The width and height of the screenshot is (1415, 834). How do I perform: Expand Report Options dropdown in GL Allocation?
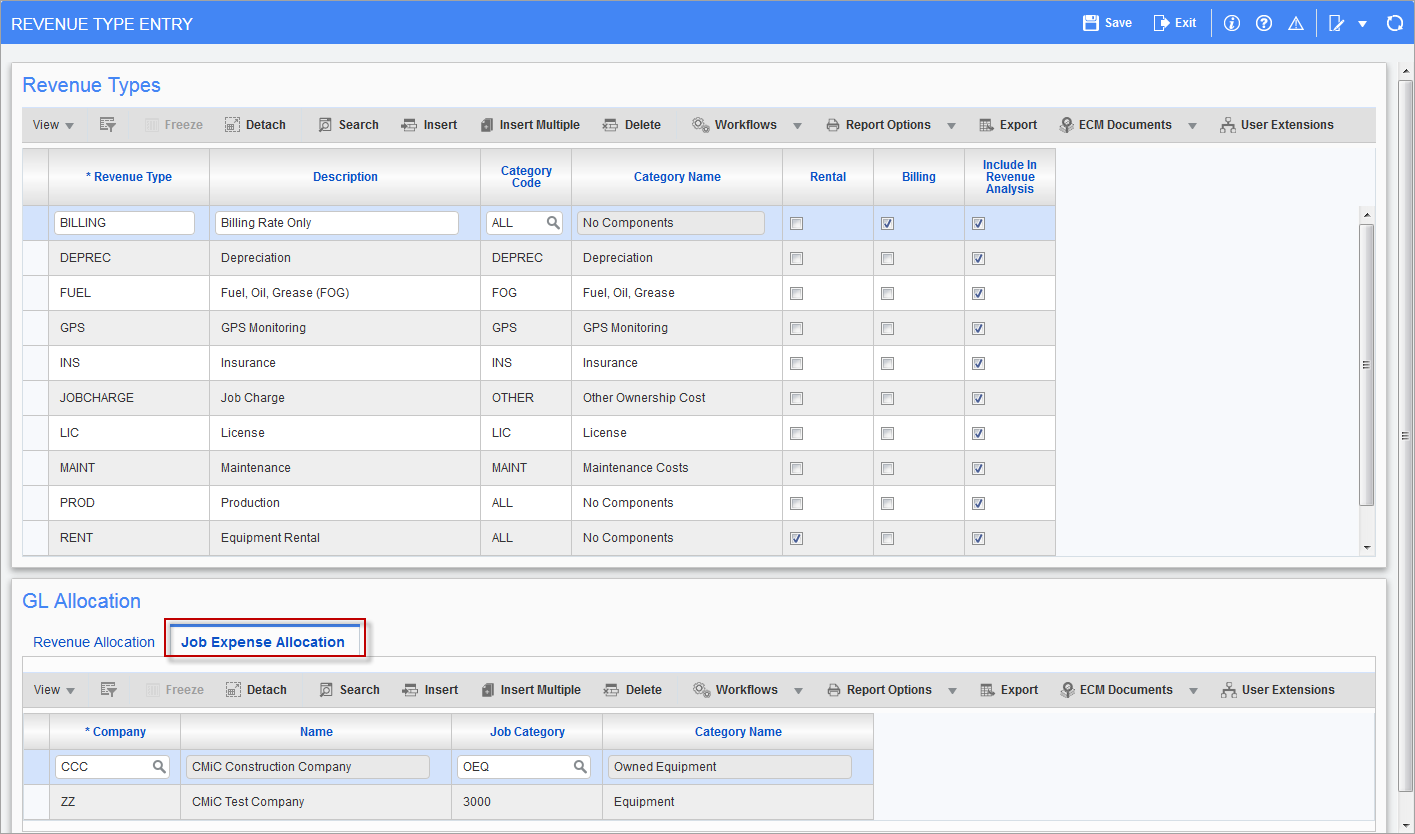point(952,691)
